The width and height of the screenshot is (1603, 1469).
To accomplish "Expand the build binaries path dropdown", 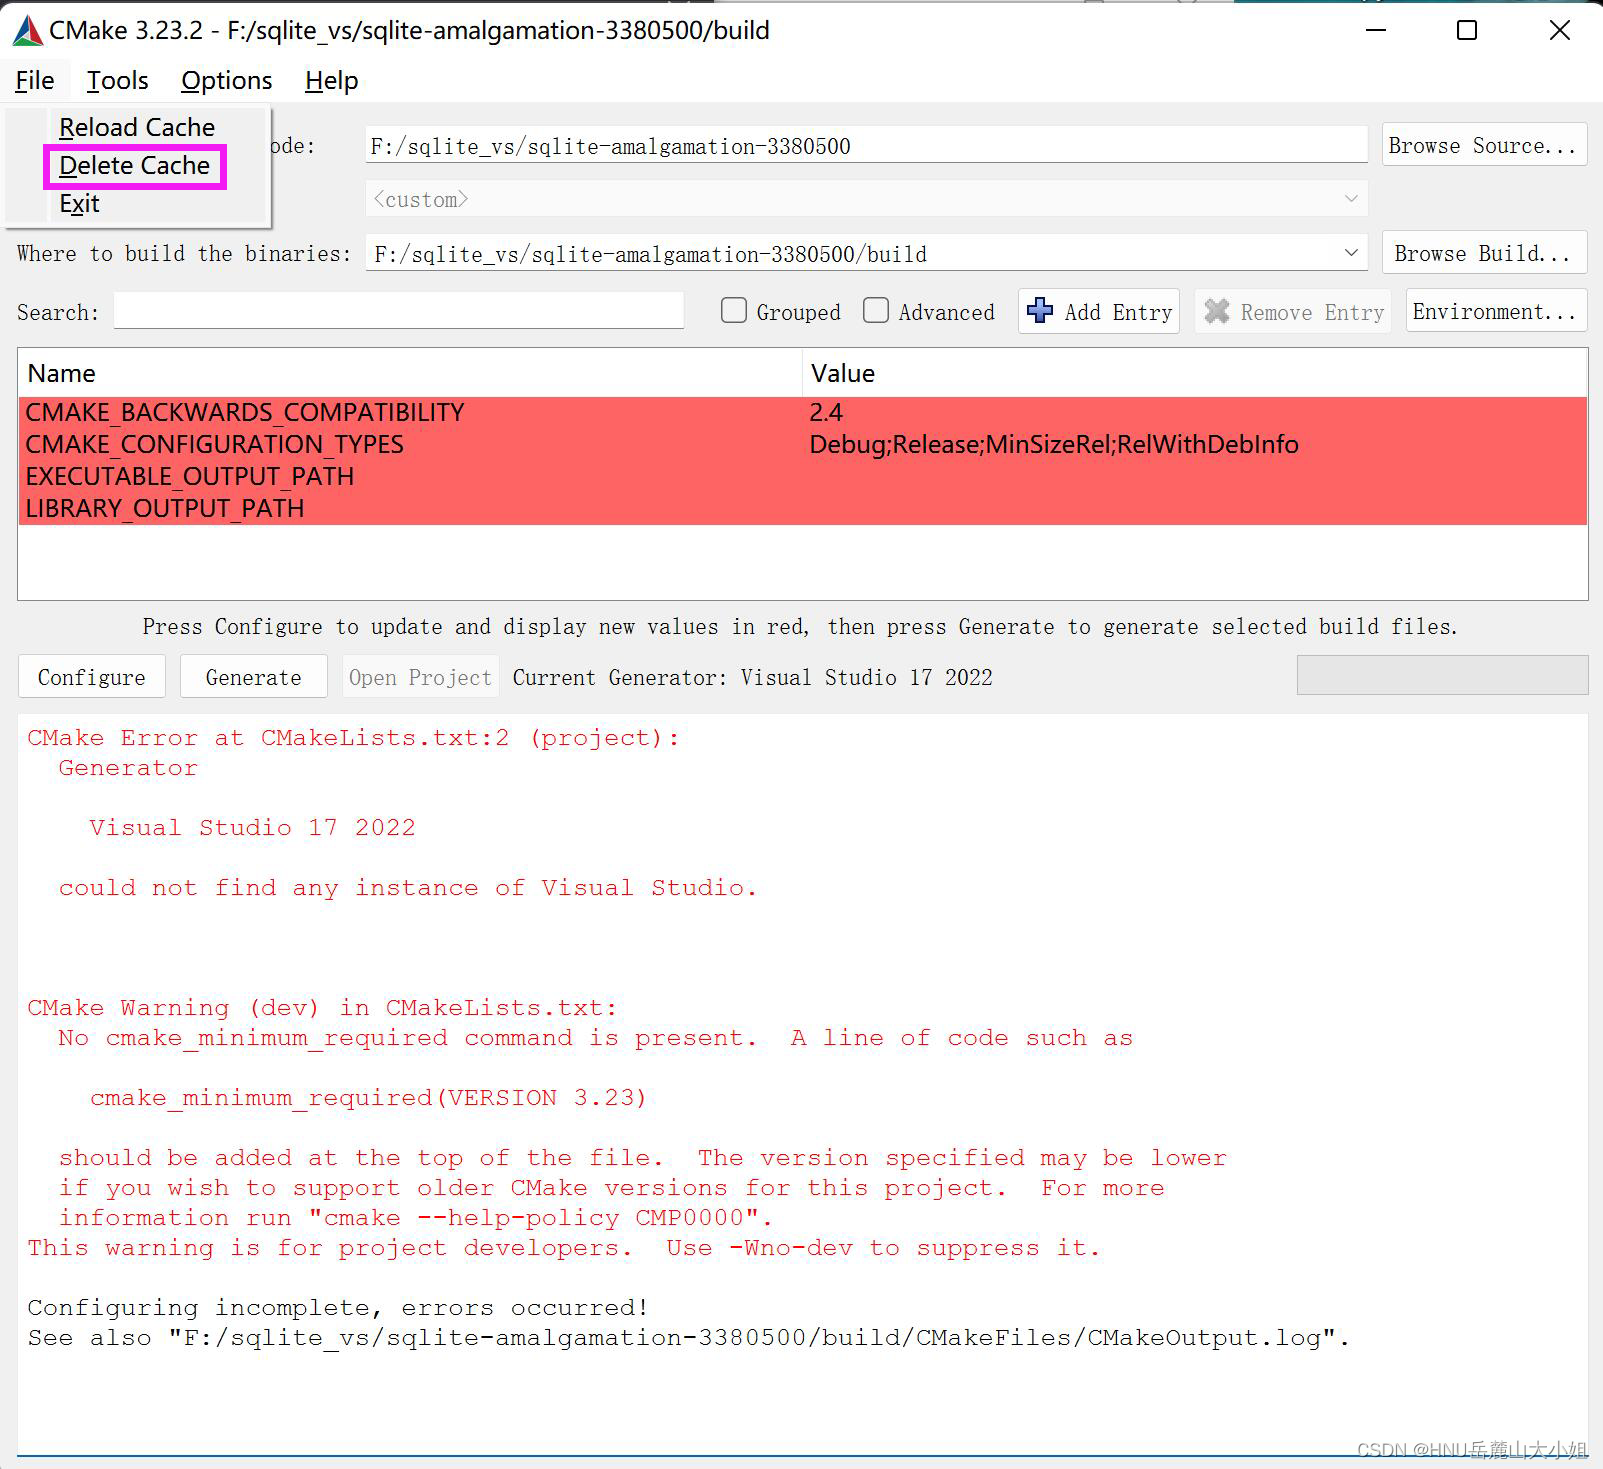I will point(1351,253).
